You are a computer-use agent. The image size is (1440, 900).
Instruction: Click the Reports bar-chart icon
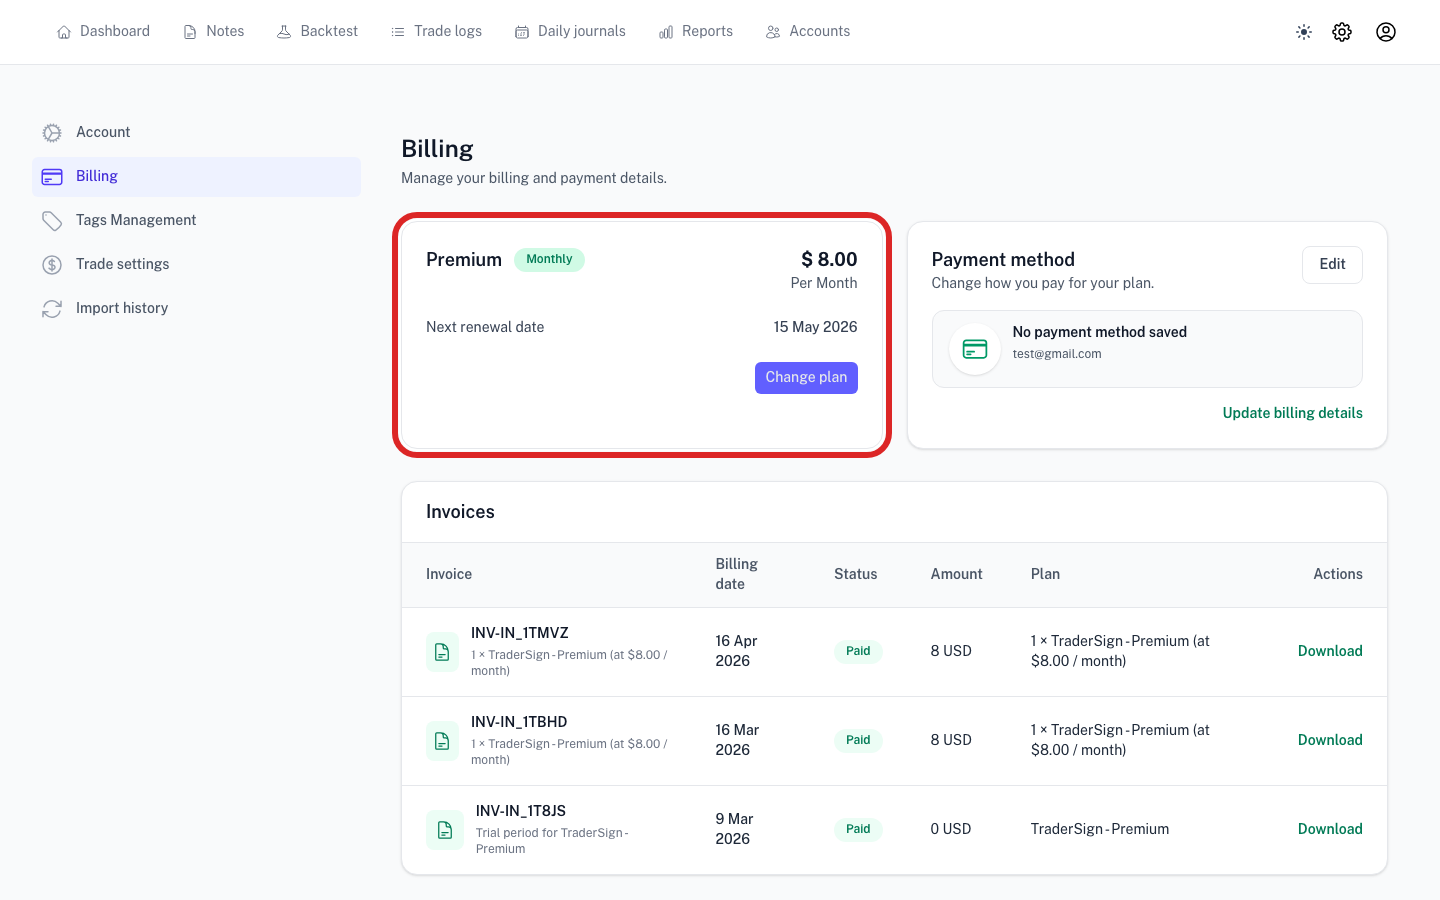point(666,31)
